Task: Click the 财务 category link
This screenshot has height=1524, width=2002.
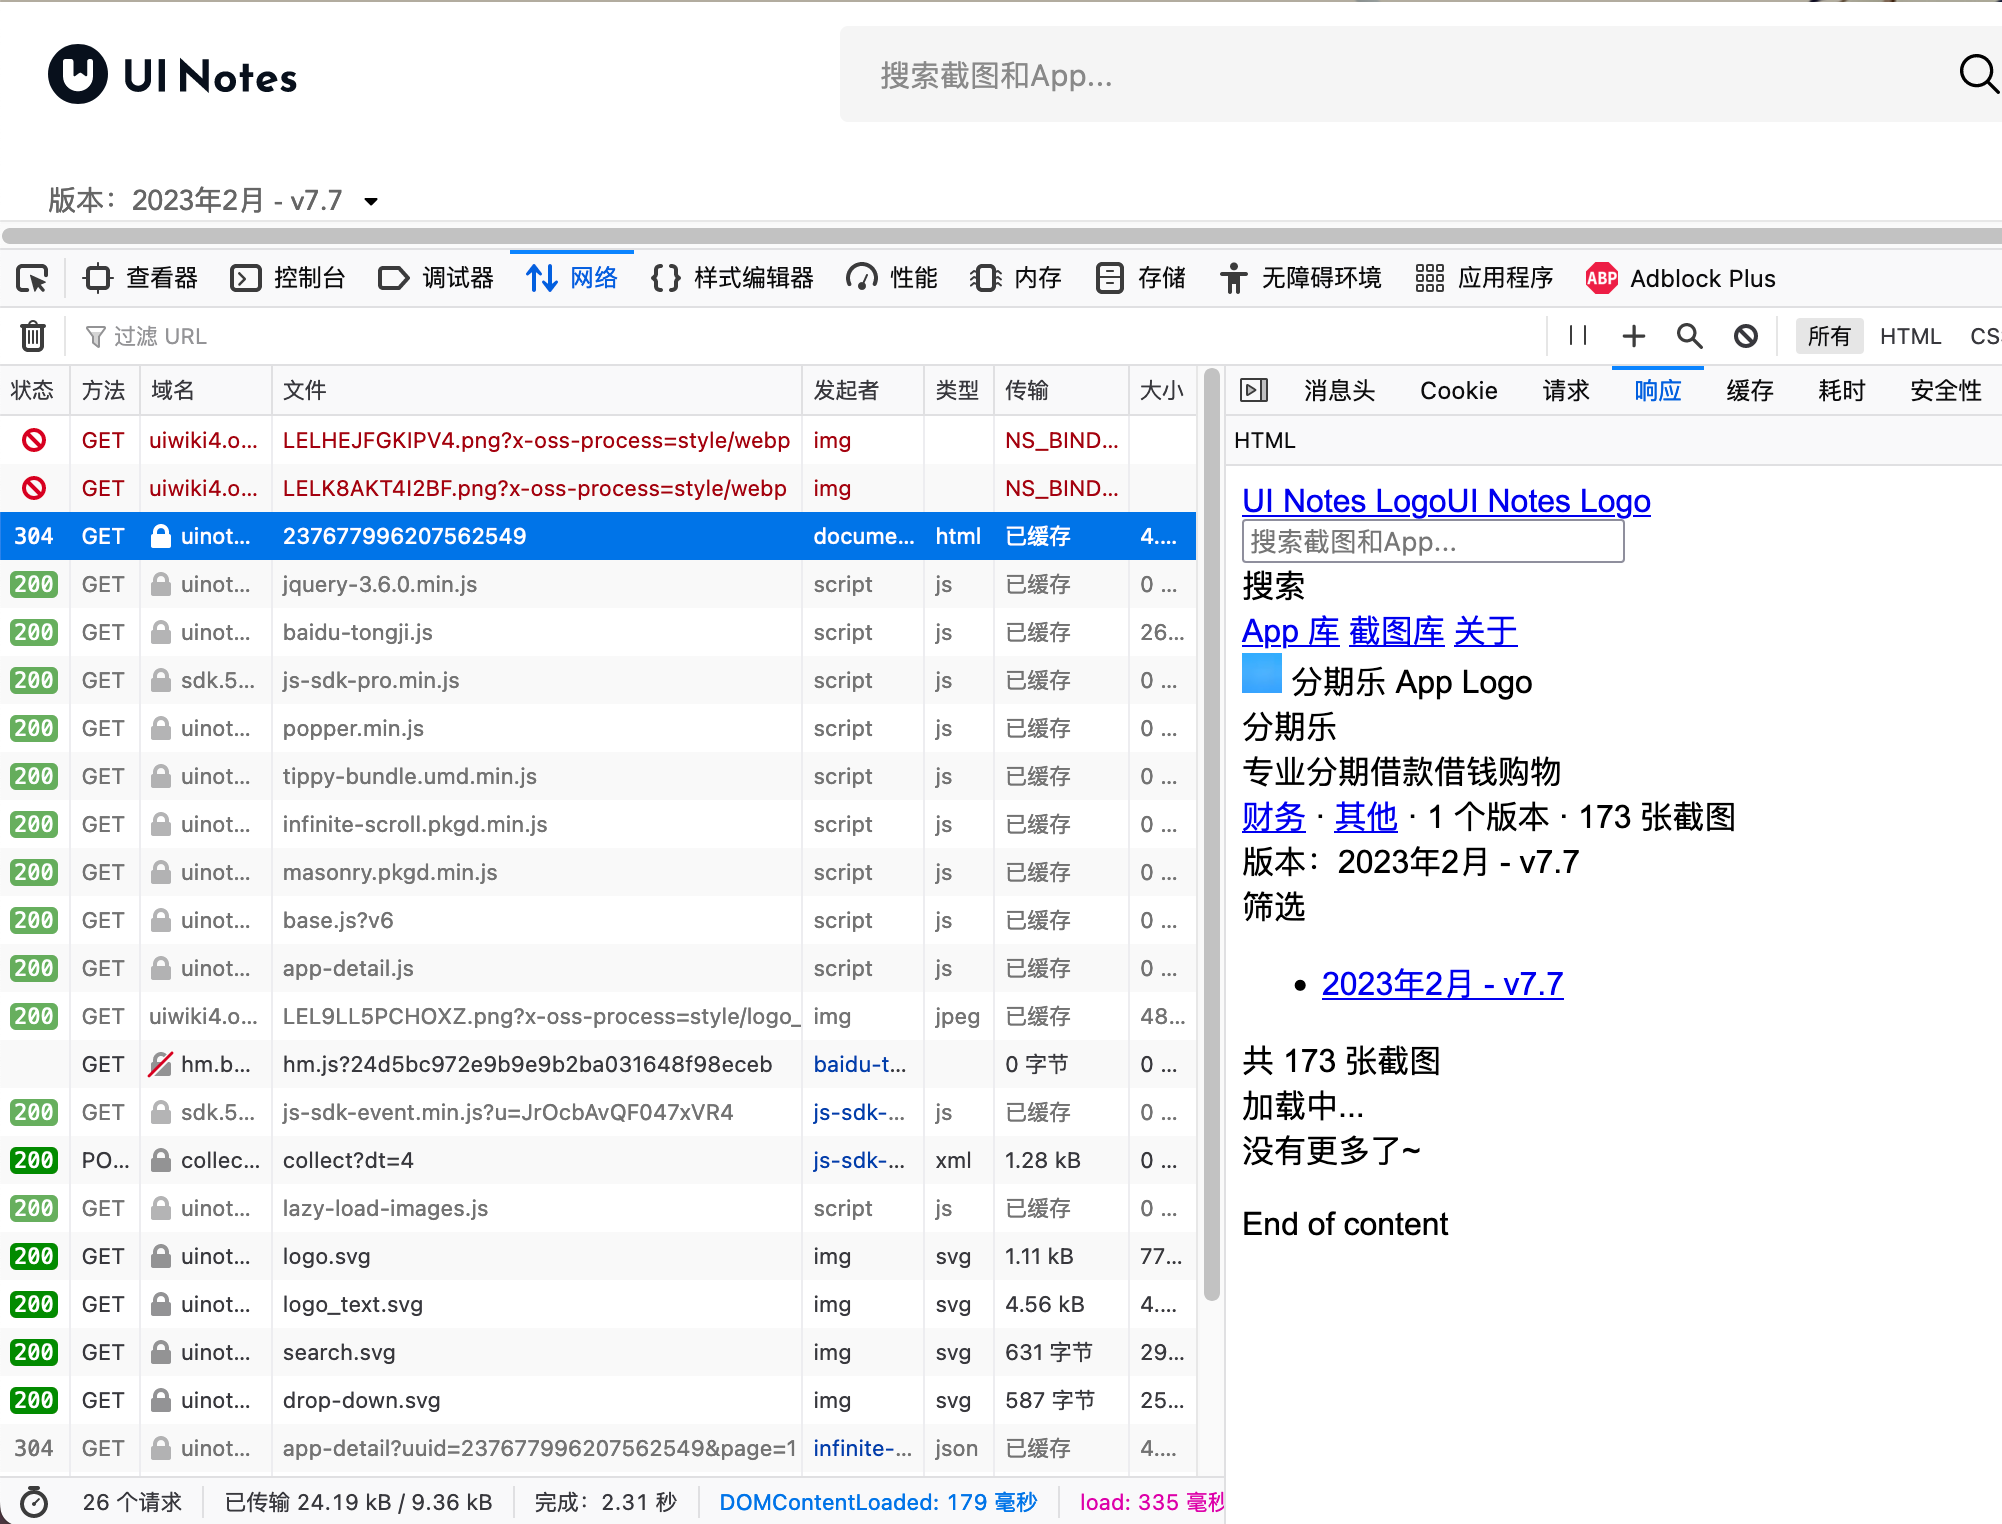Action: coord(1273,817)
